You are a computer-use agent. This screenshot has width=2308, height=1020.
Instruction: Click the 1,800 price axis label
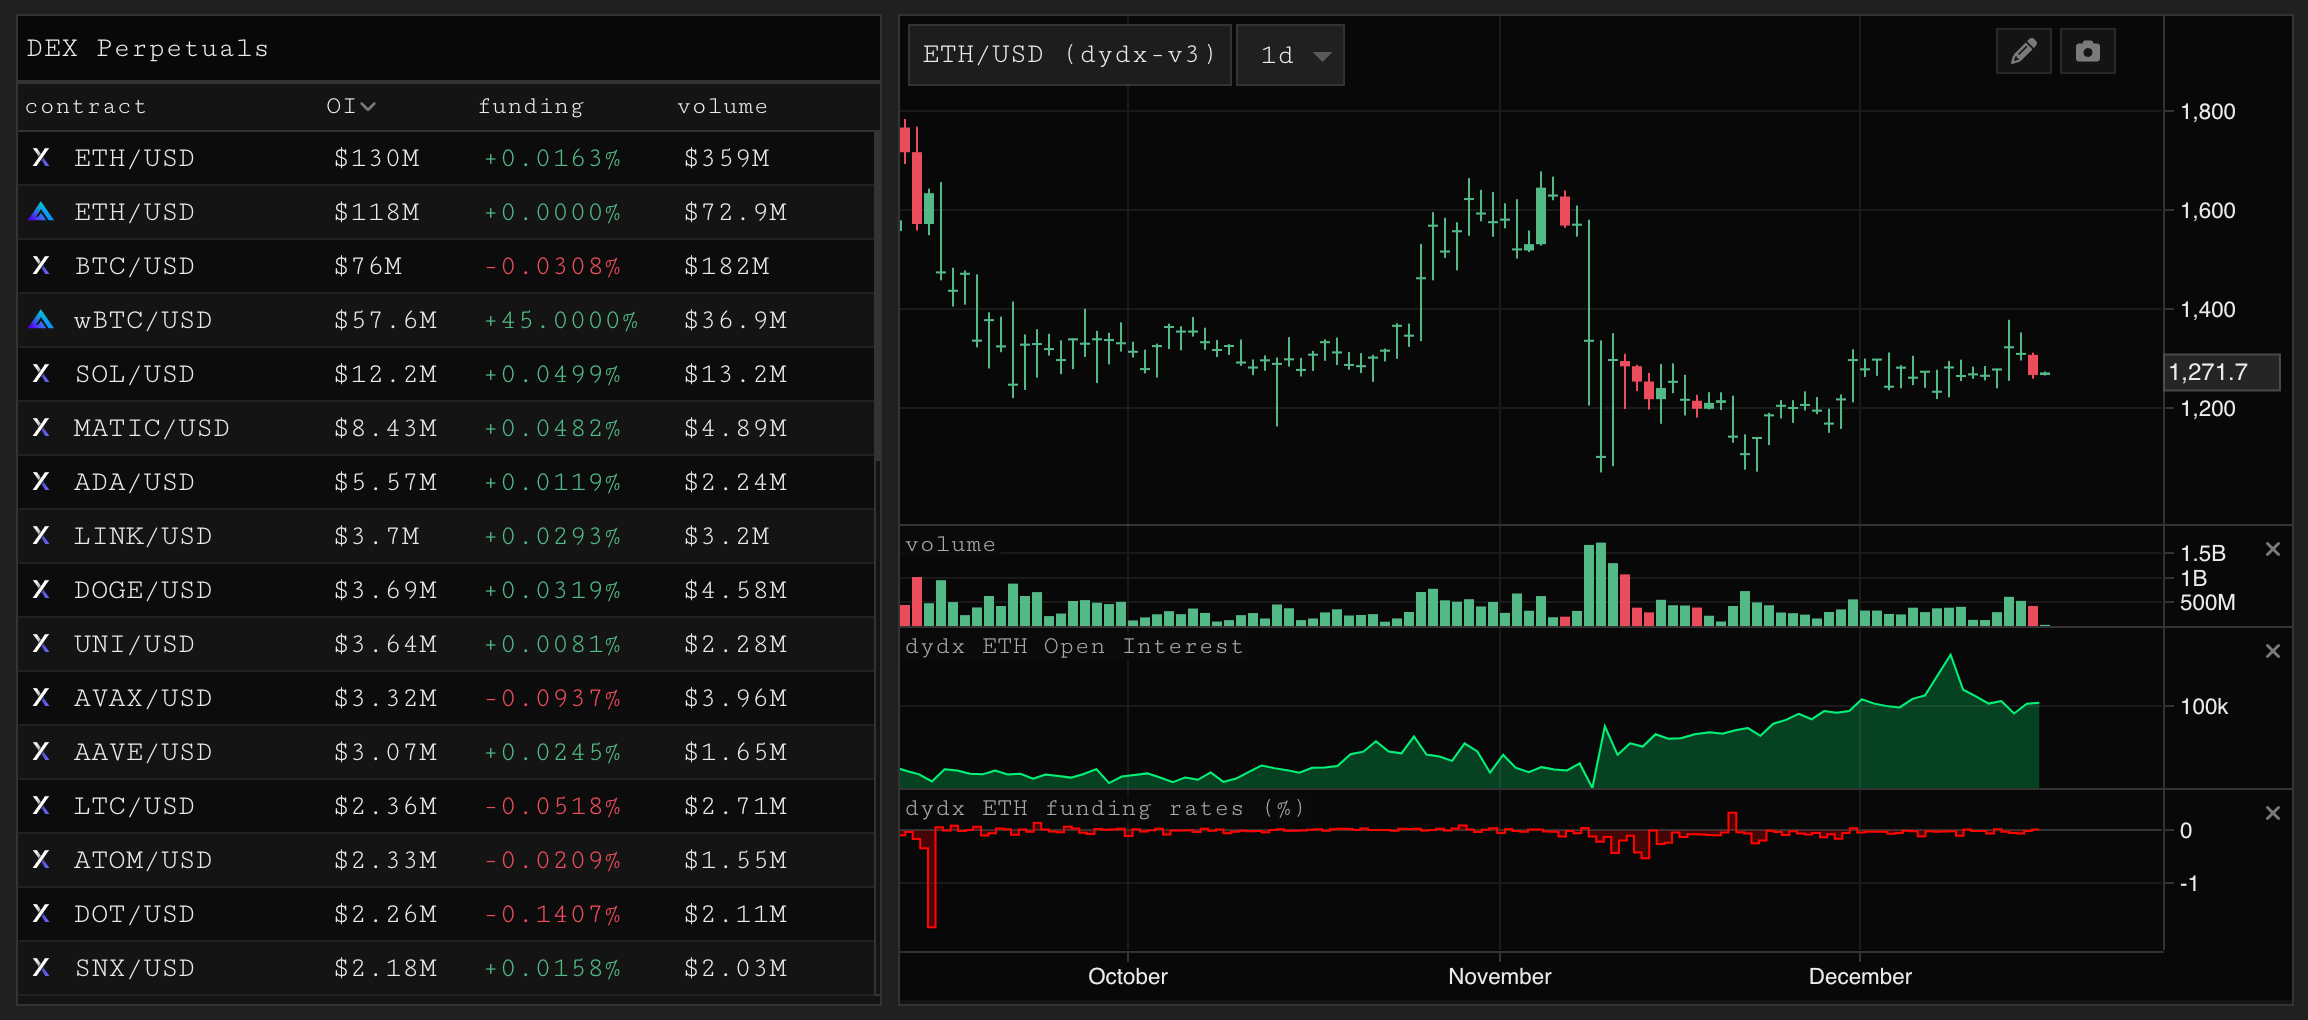tap(2207, 111)
